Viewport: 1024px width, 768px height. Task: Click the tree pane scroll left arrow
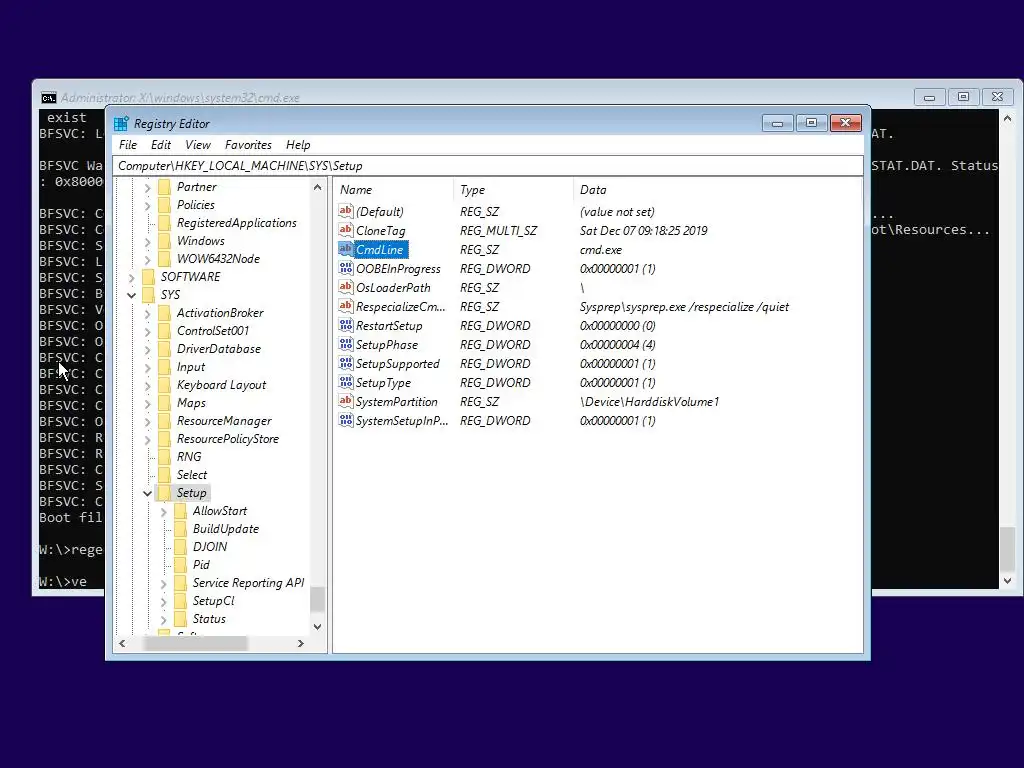pos(122,644)
